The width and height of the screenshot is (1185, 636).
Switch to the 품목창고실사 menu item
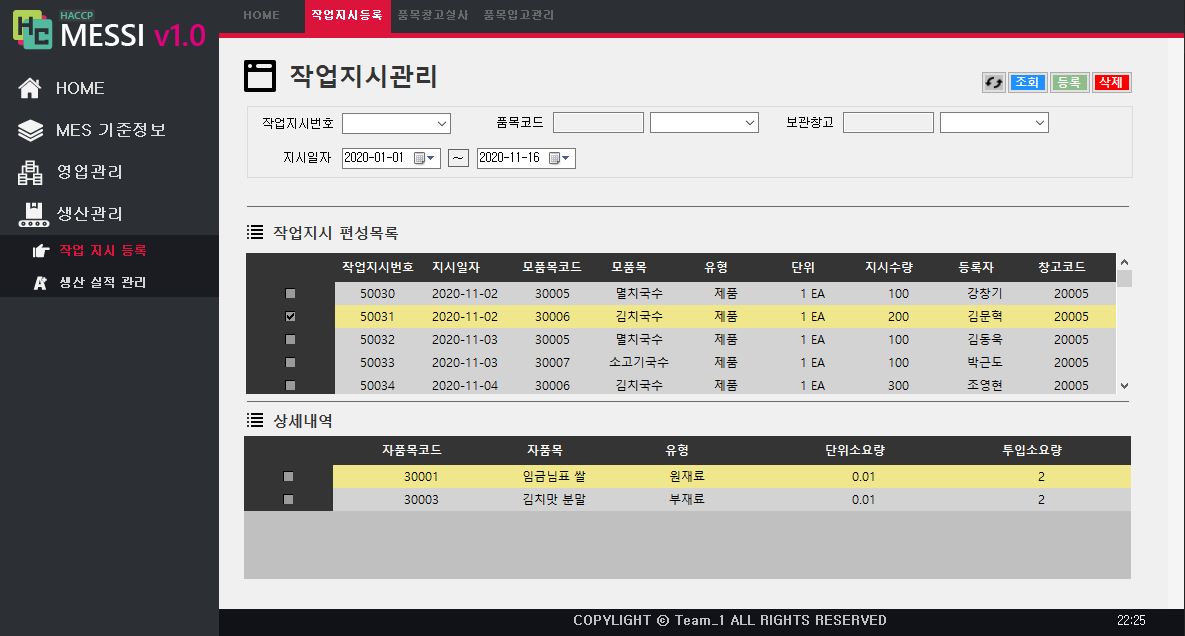coord(435,15)
